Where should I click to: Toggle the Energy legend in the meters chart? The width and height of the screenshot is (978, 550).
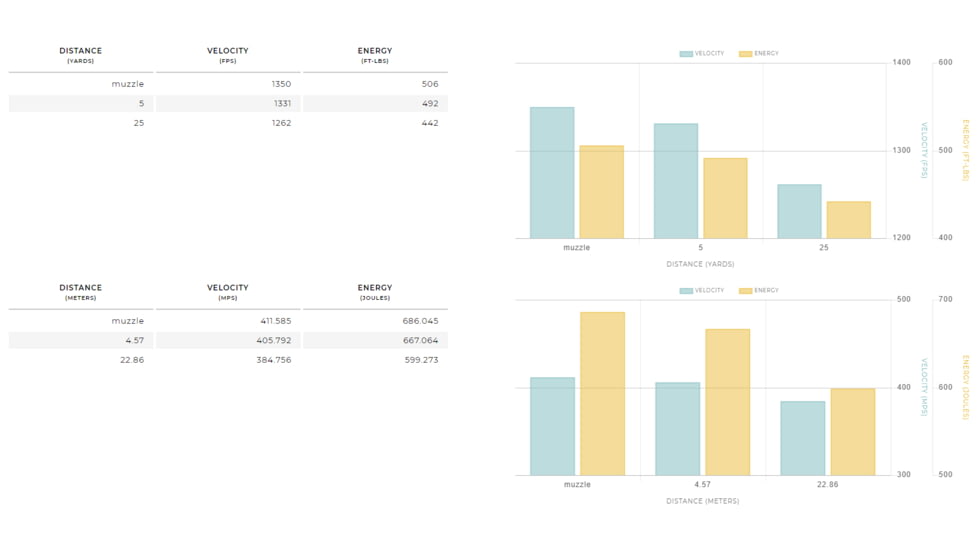[x=759, y=291]
